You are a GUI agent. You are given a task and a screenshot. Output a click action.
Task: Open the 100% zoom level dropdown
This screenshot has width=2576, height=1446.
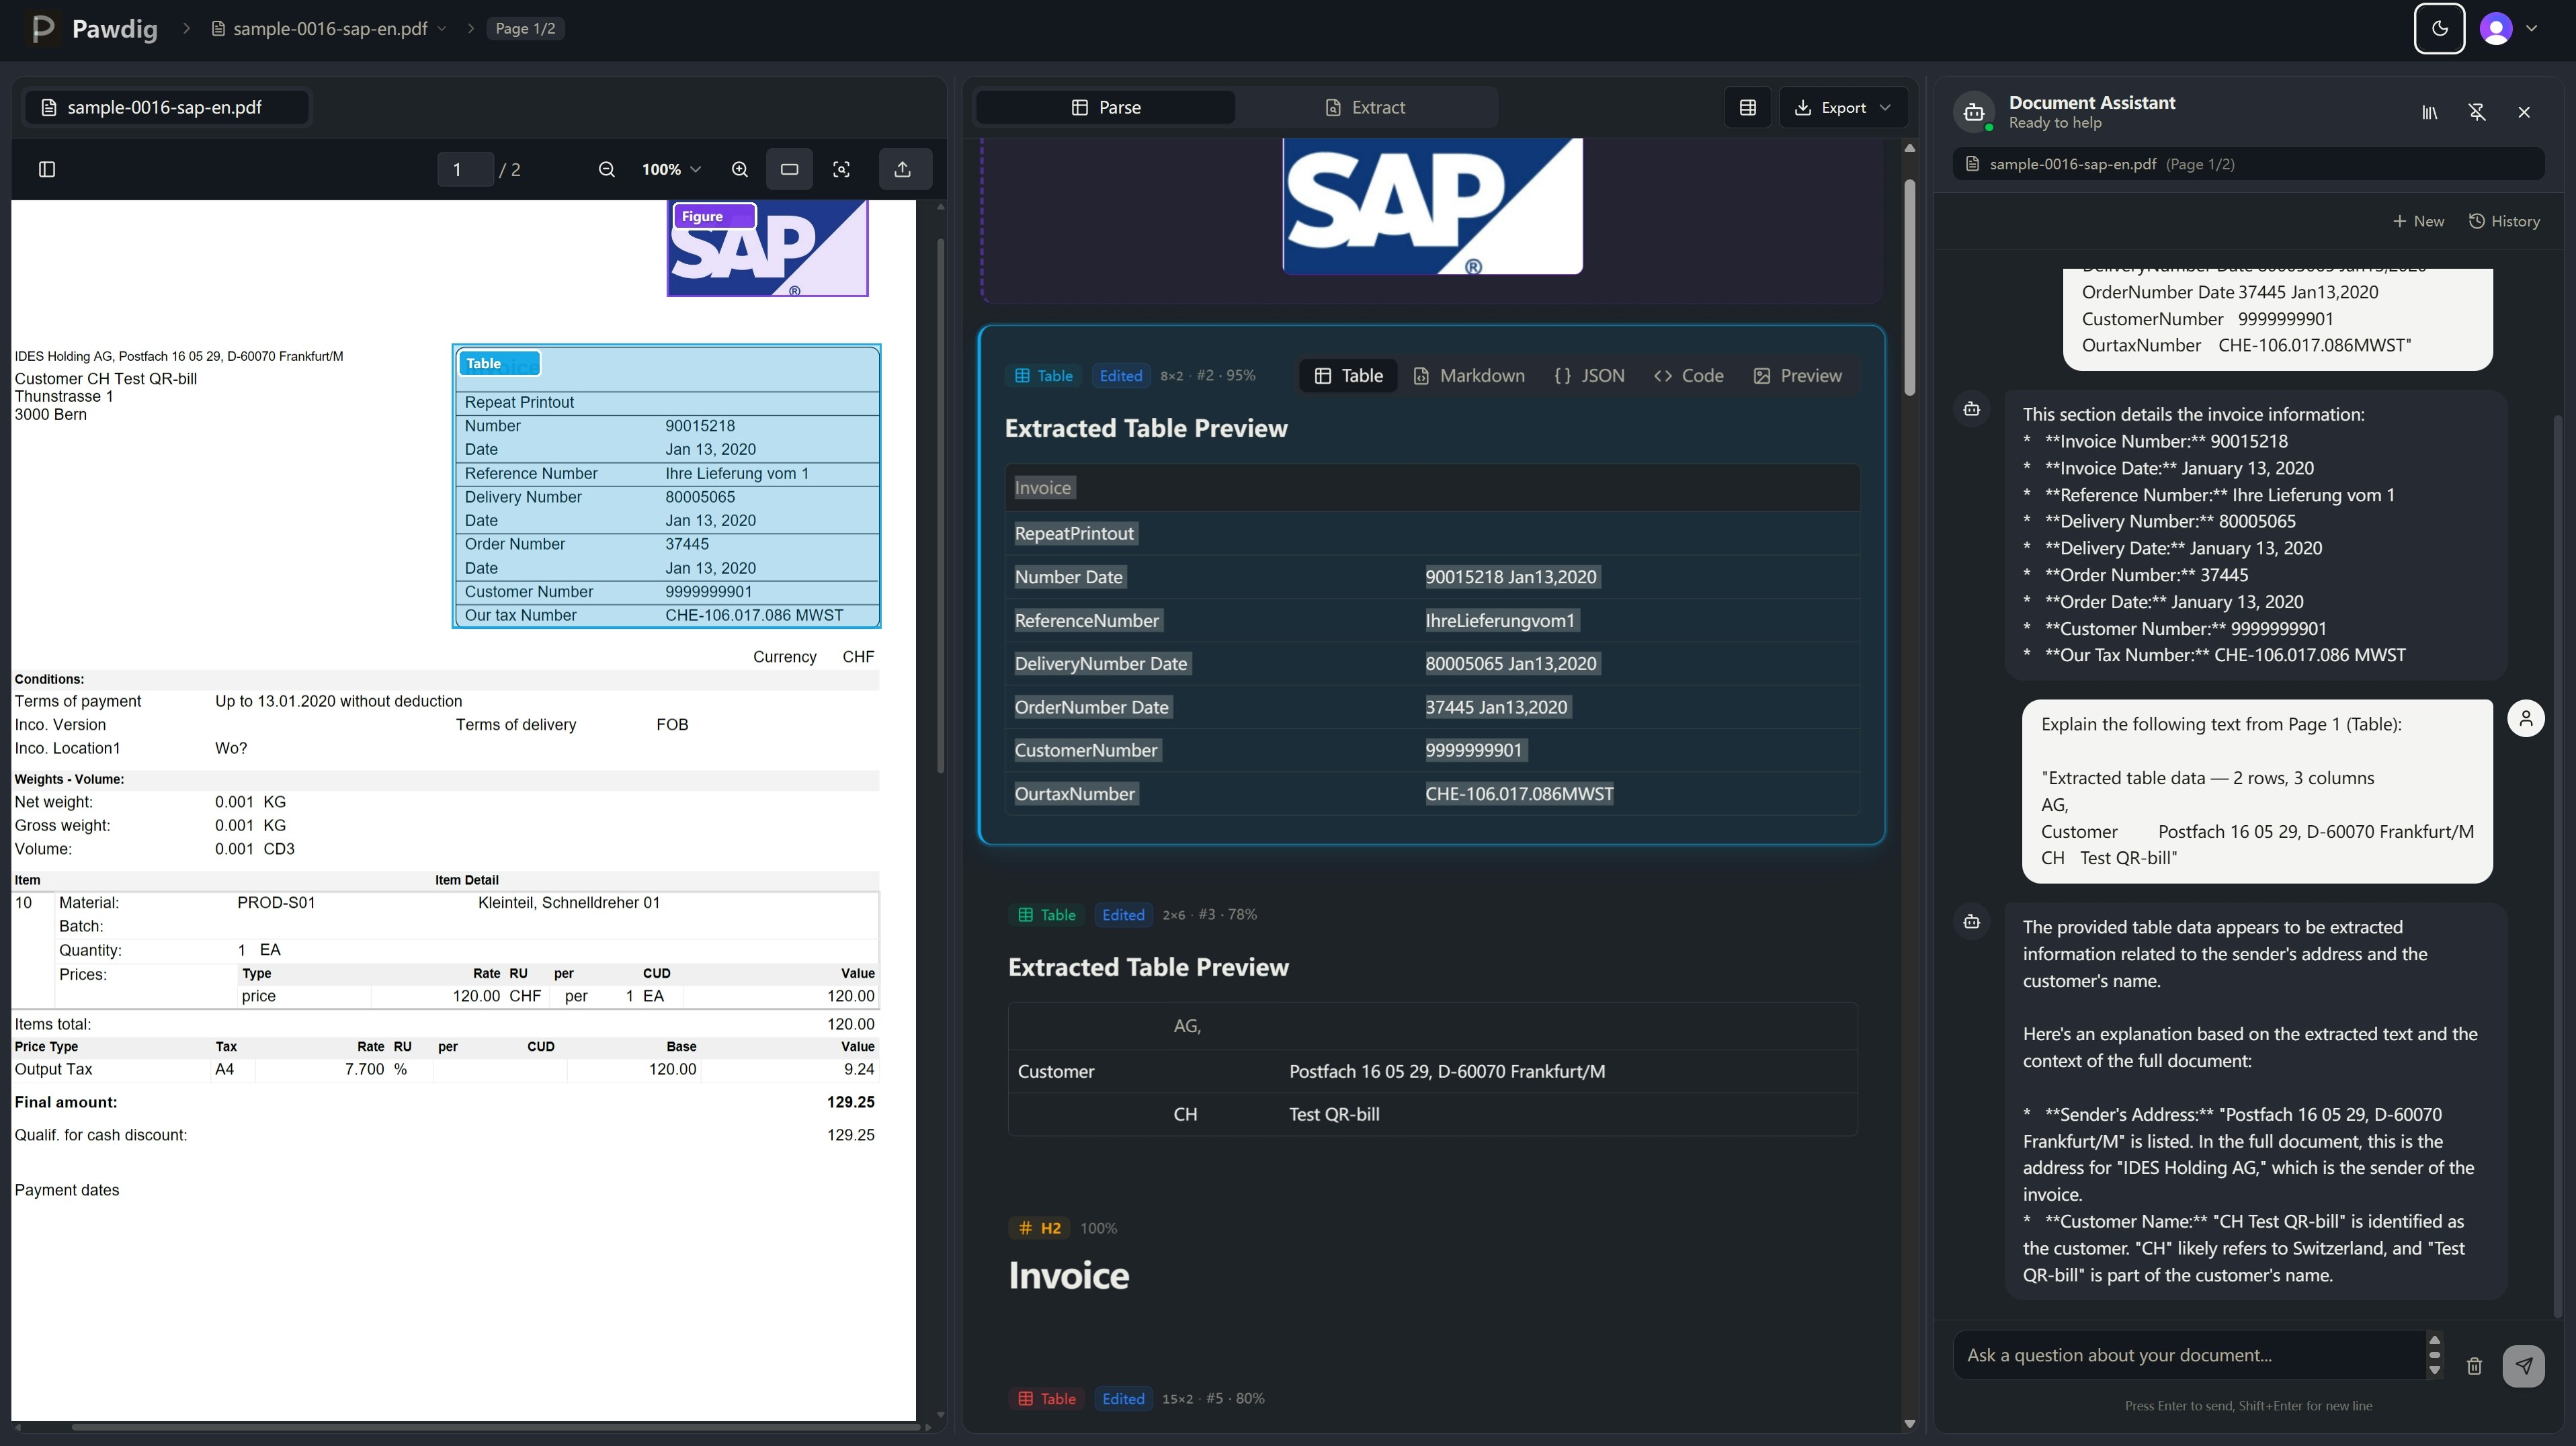[x=671, y=169]
